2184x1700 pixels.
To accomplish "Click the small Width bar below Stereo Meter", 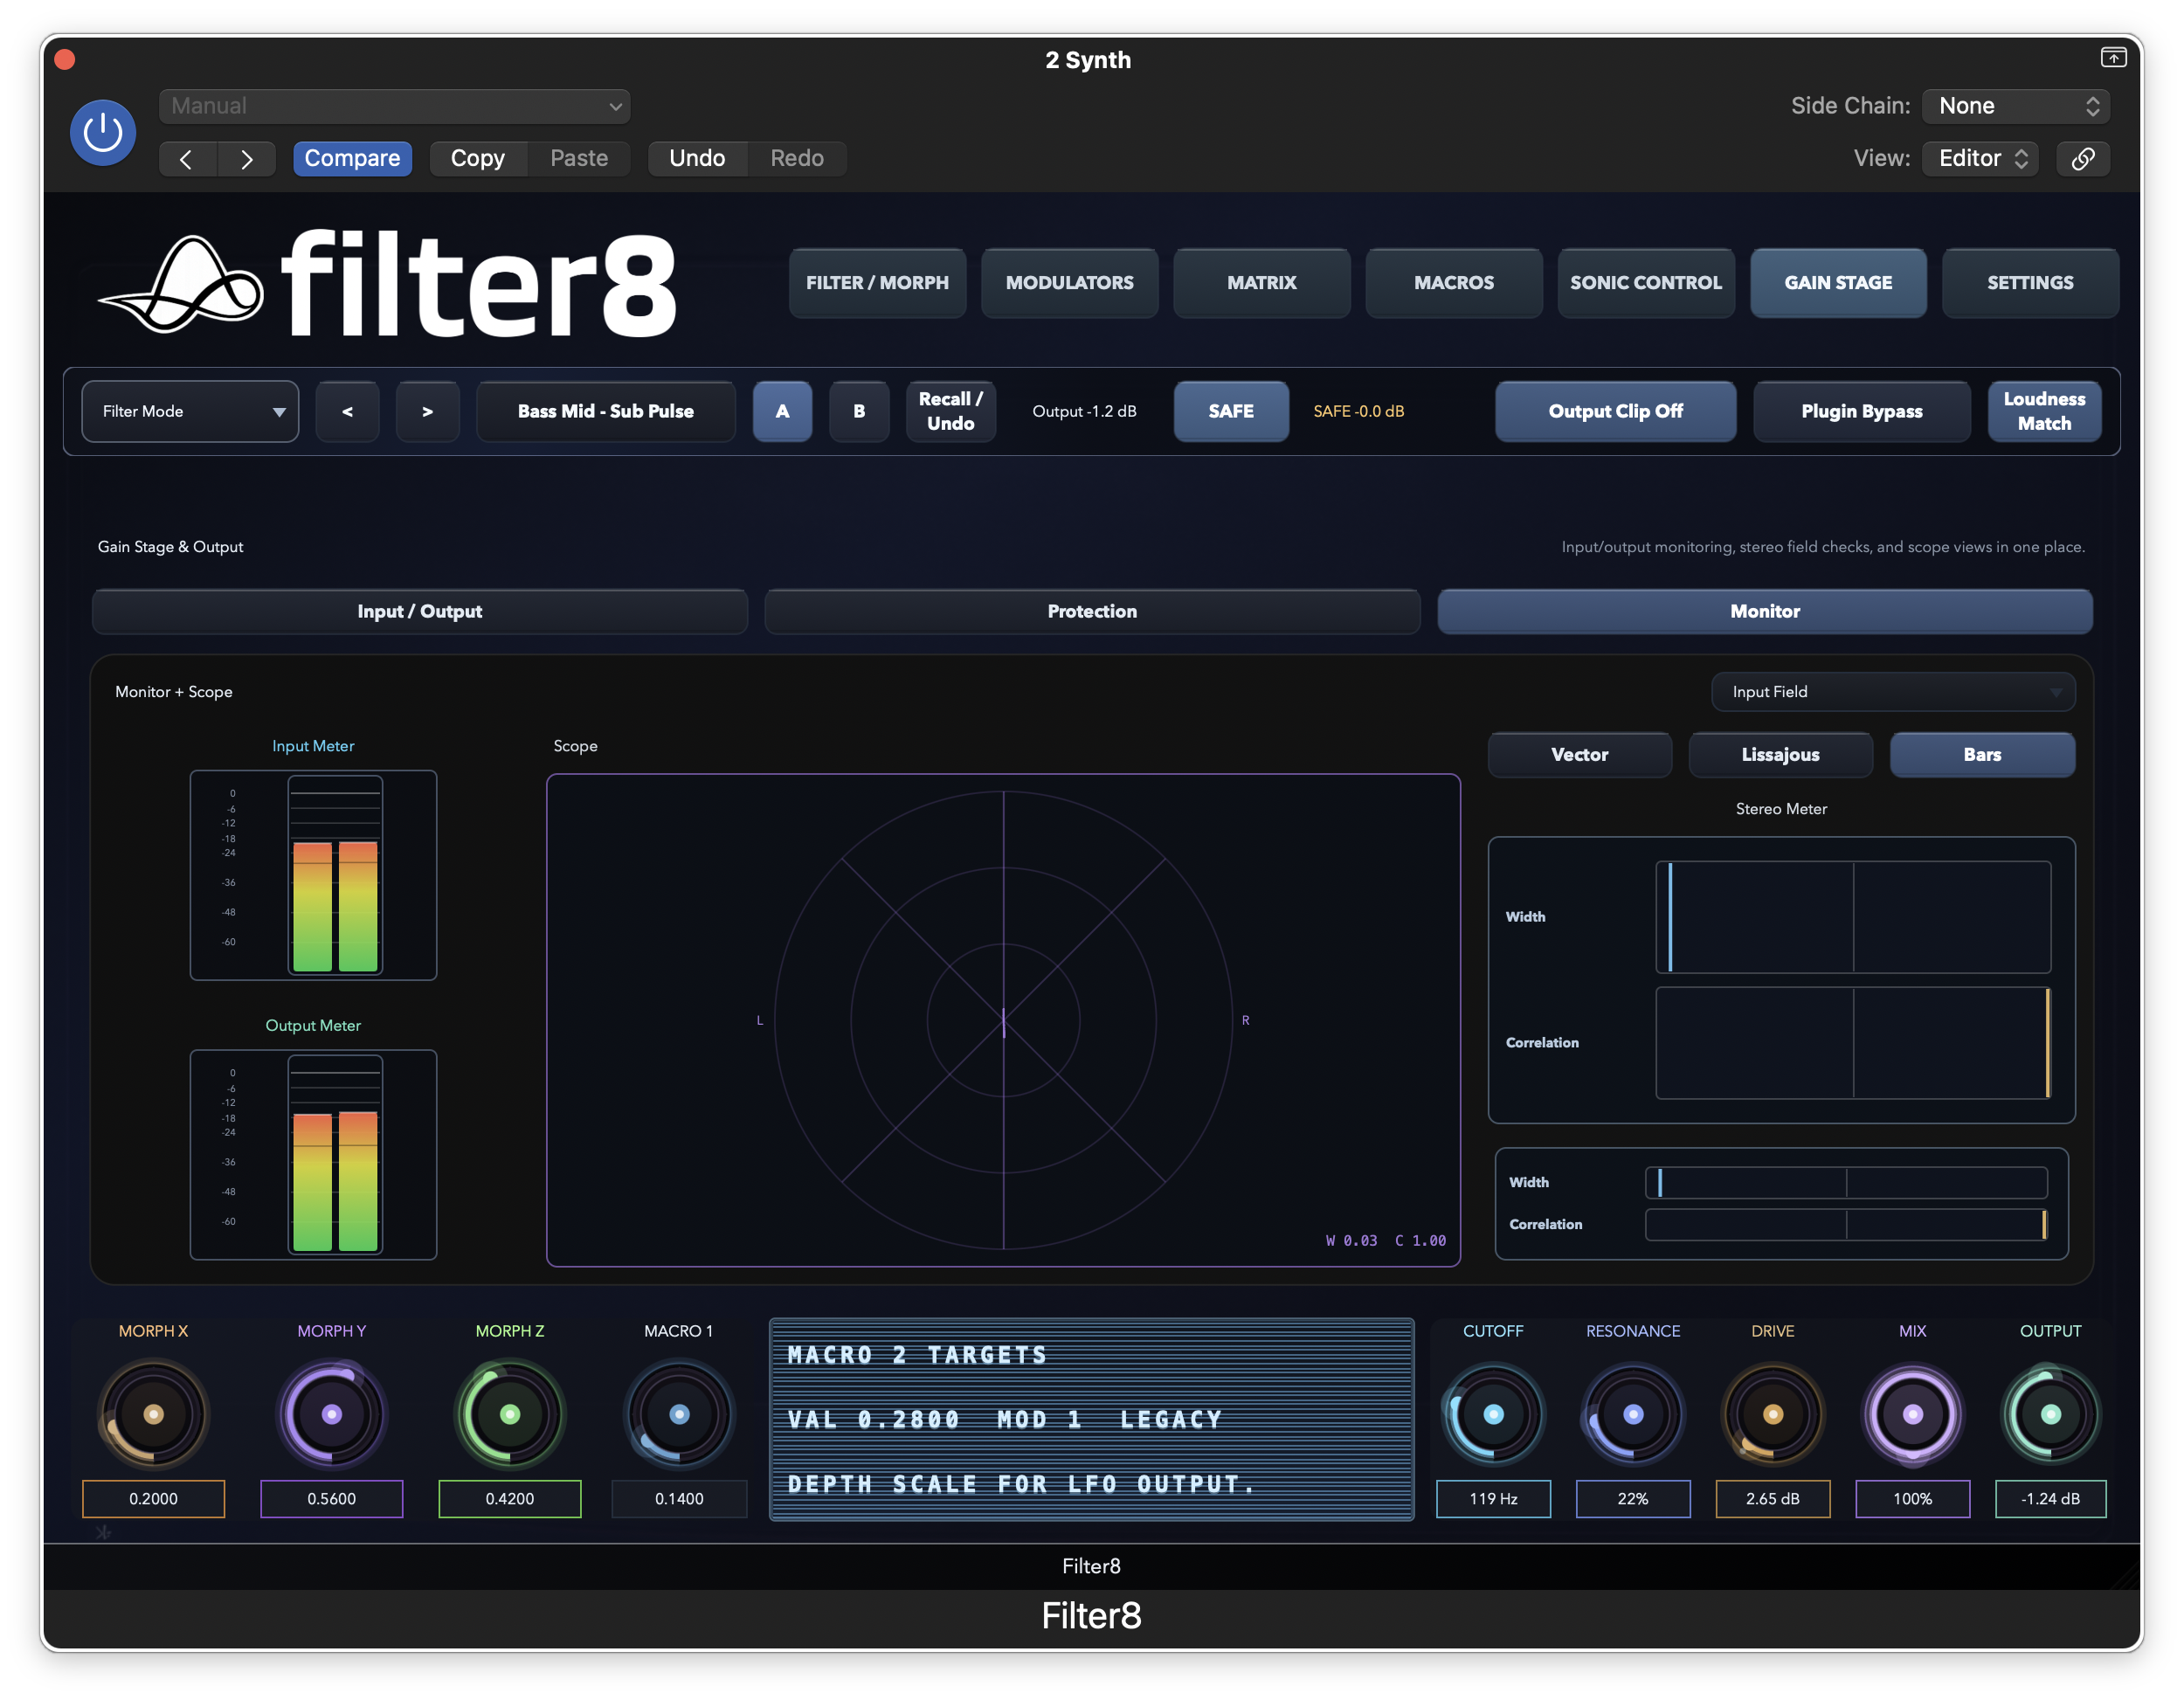I will [1846, 1183].
